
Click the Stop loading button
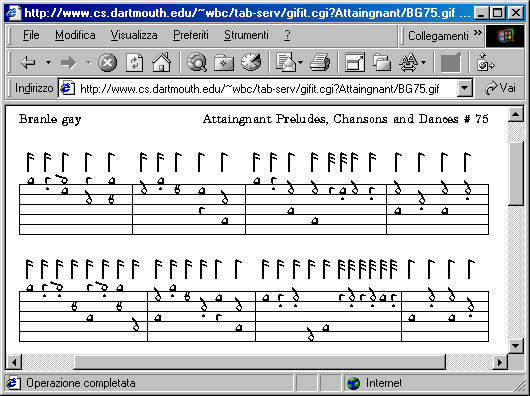(x=107, y=63)
